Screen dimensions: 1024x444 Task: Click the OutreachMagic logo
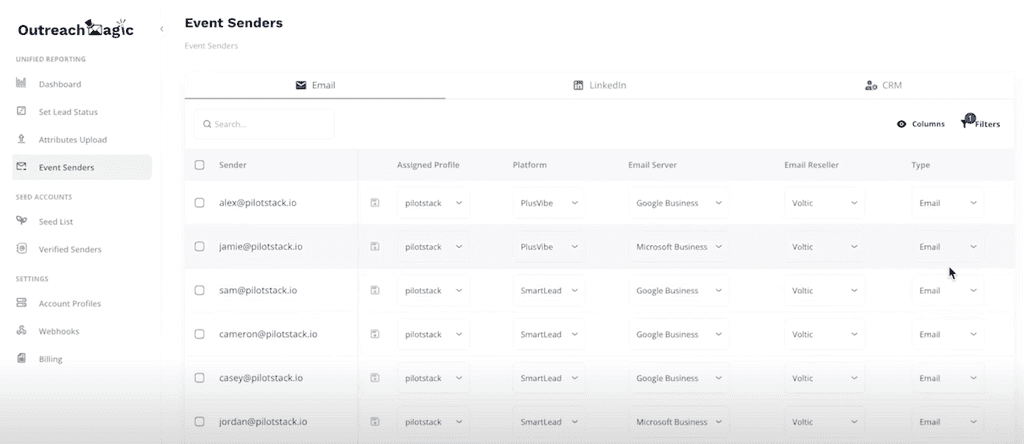[76, 29]
